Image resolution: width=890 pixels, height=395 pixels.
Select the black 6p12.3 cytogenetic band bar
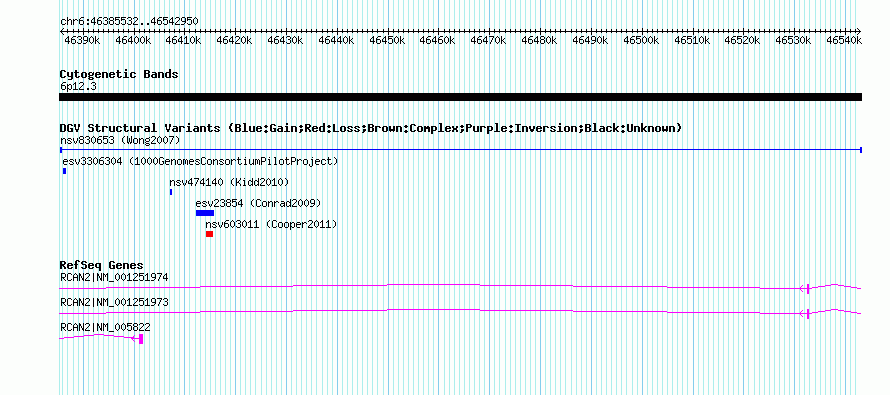[460, 97]
